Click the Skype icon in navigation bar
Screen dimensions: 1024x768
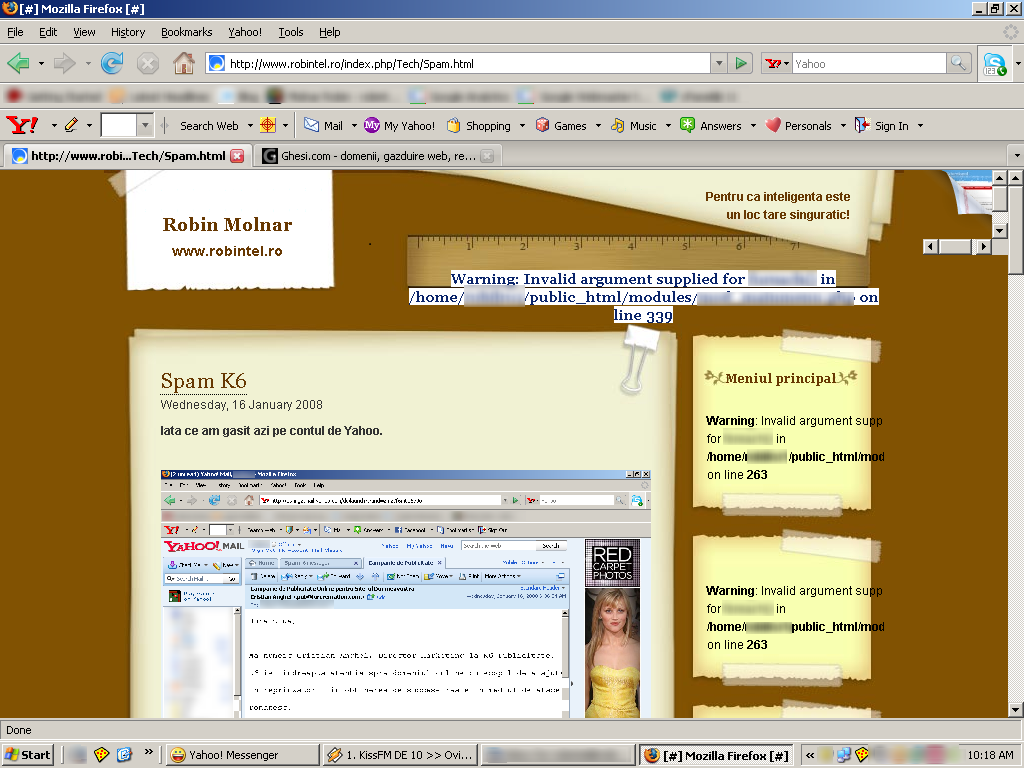pos(994,65)
